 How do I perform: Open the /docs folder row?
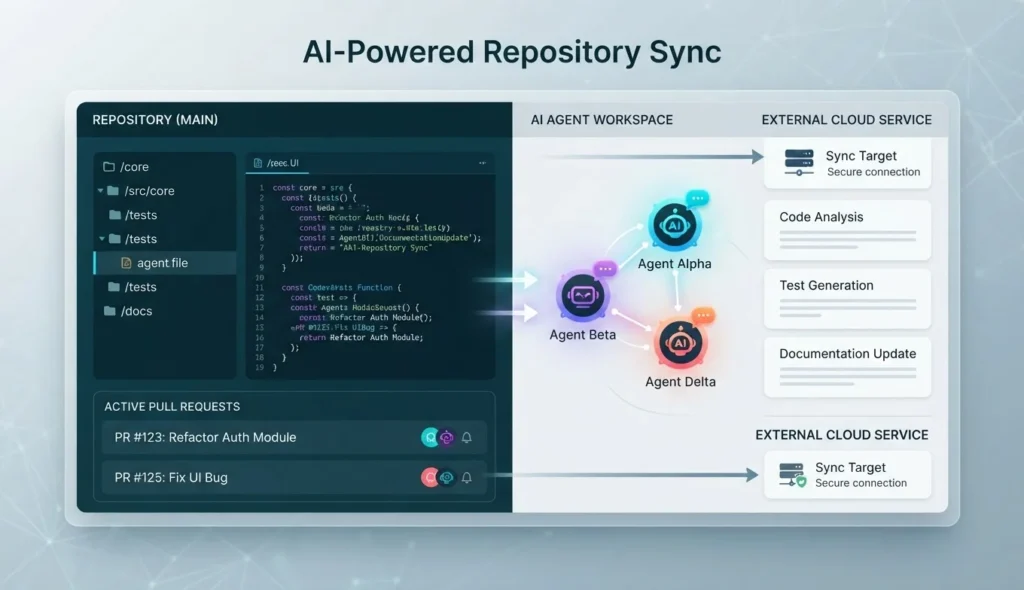[x=165, y=311]
